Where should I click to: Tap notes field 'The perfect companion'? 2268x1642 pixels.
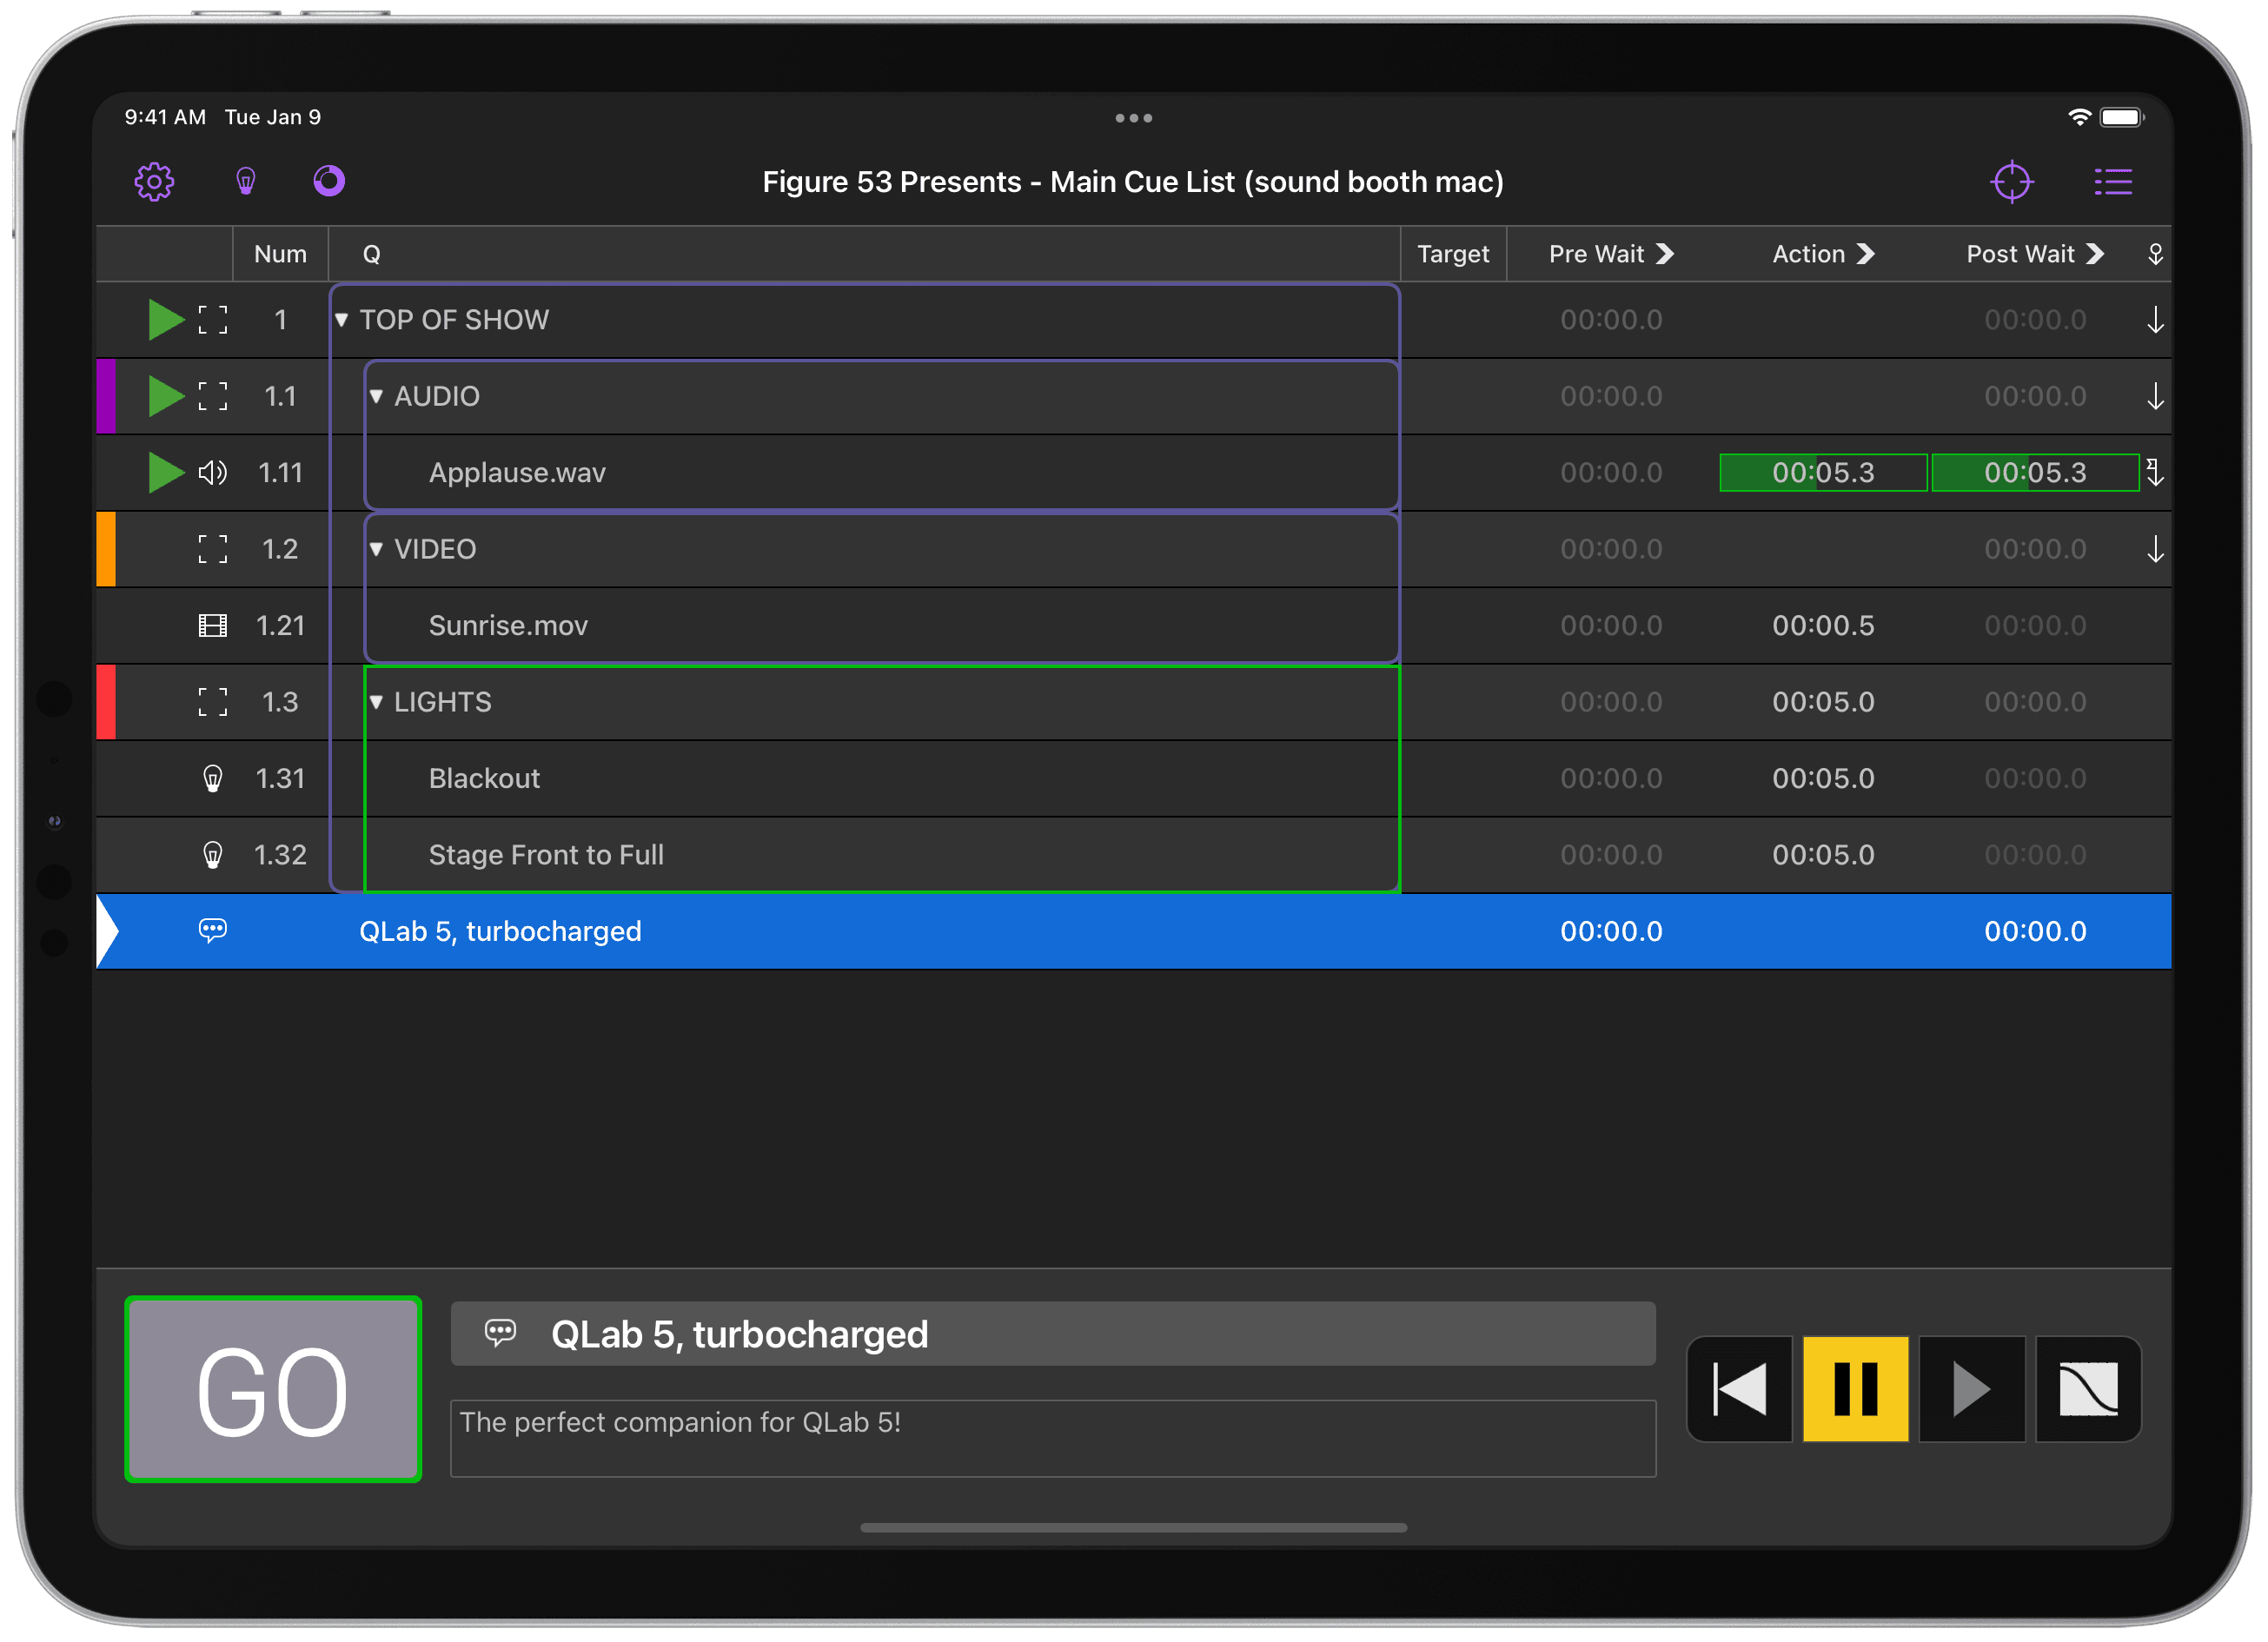pos(1053,1438)
